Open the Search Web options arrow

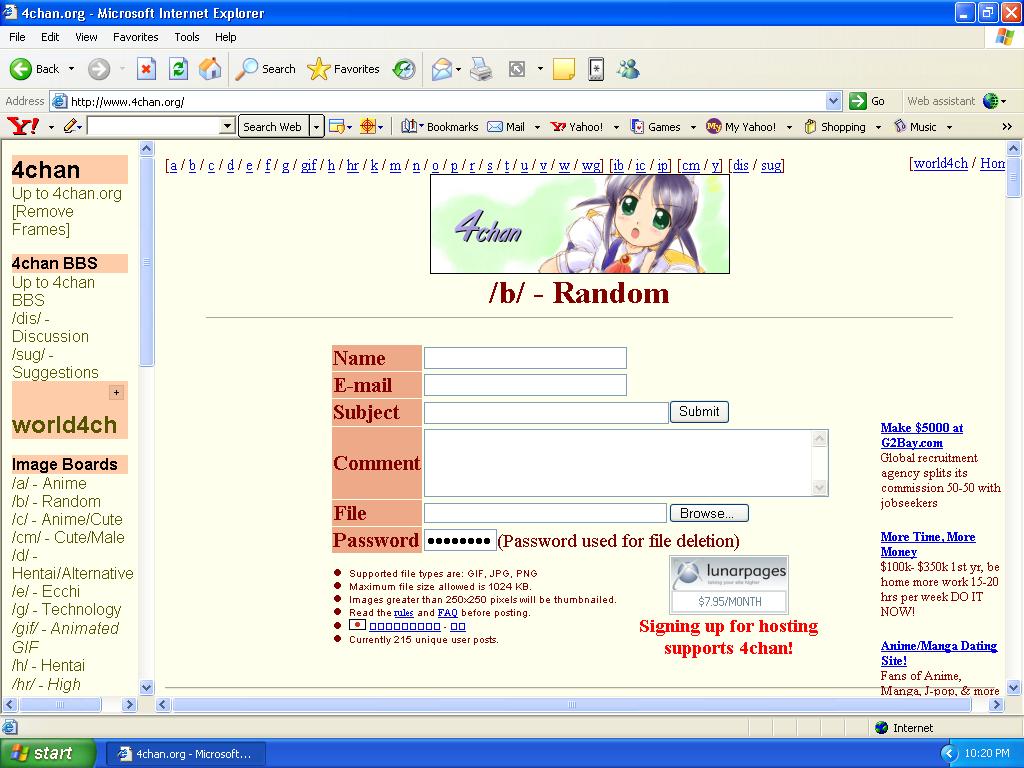point(316,126)
